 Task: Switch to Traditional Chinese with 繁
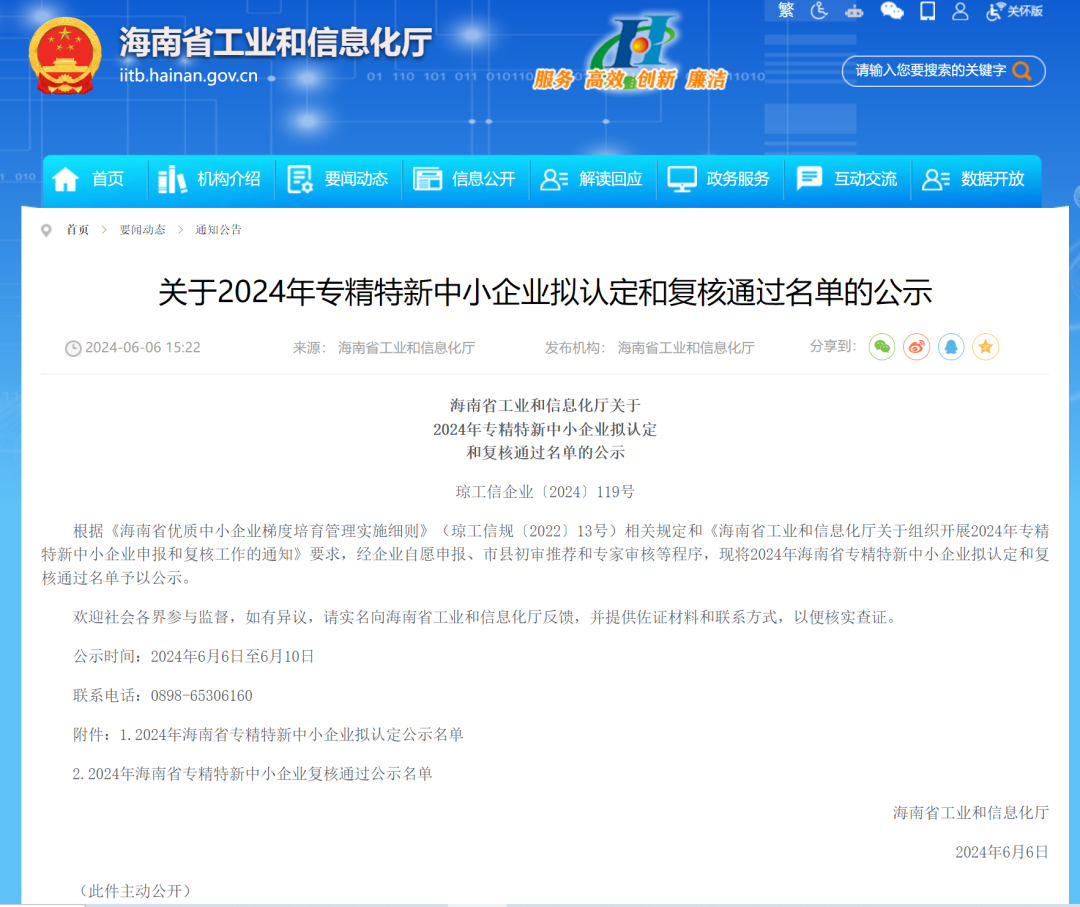785,10
